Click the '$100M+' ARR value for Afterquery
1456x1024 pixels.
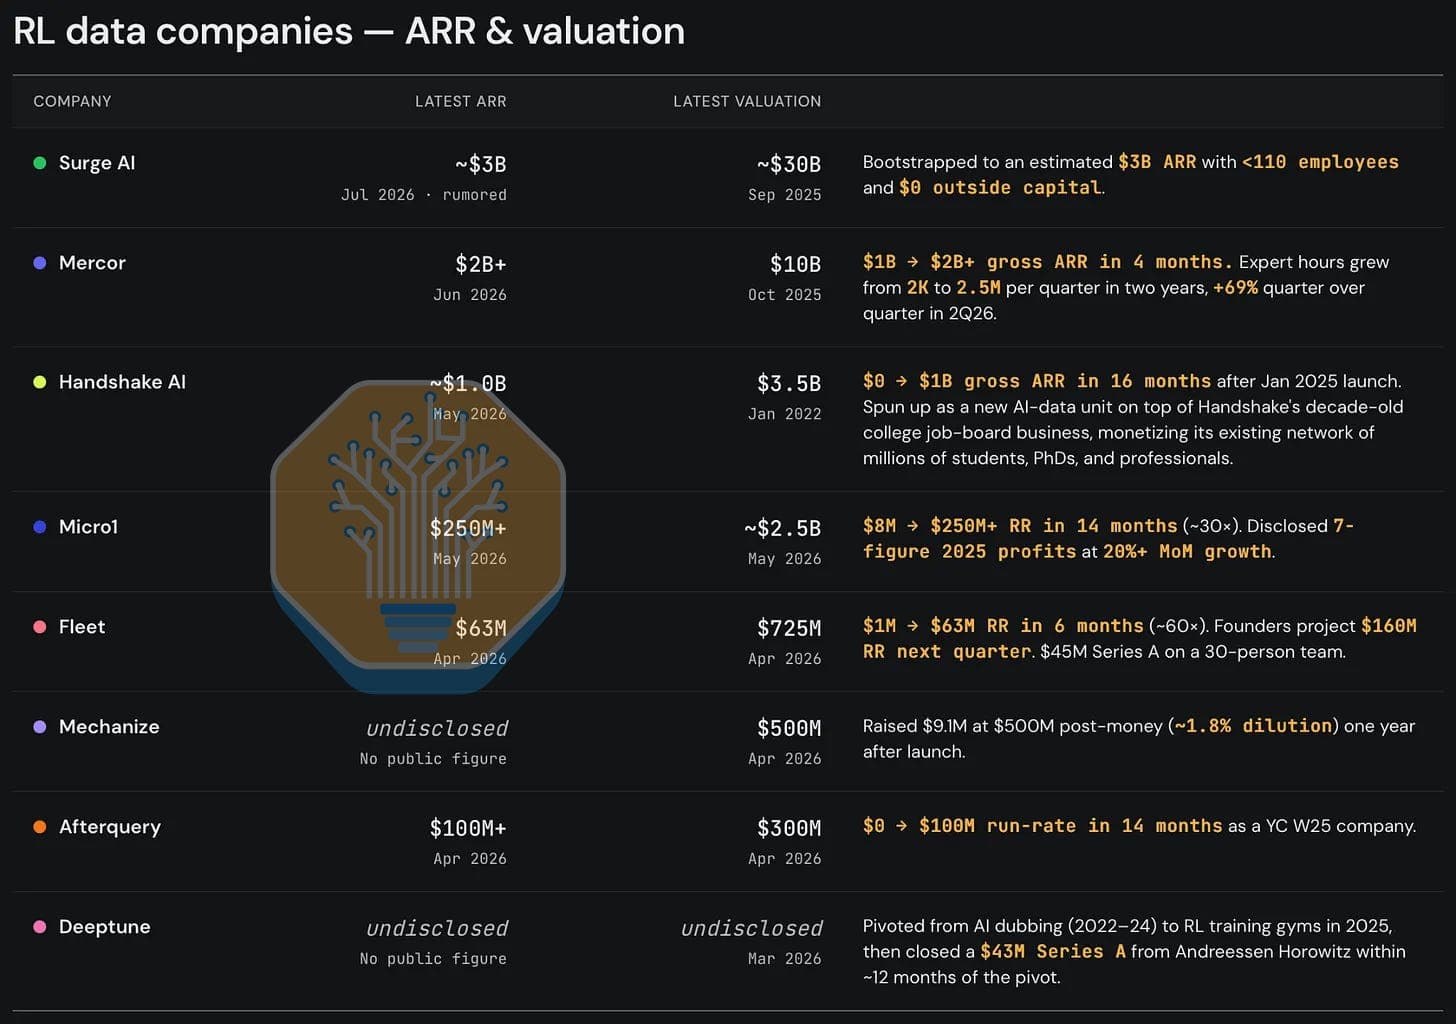click(468, 828)
